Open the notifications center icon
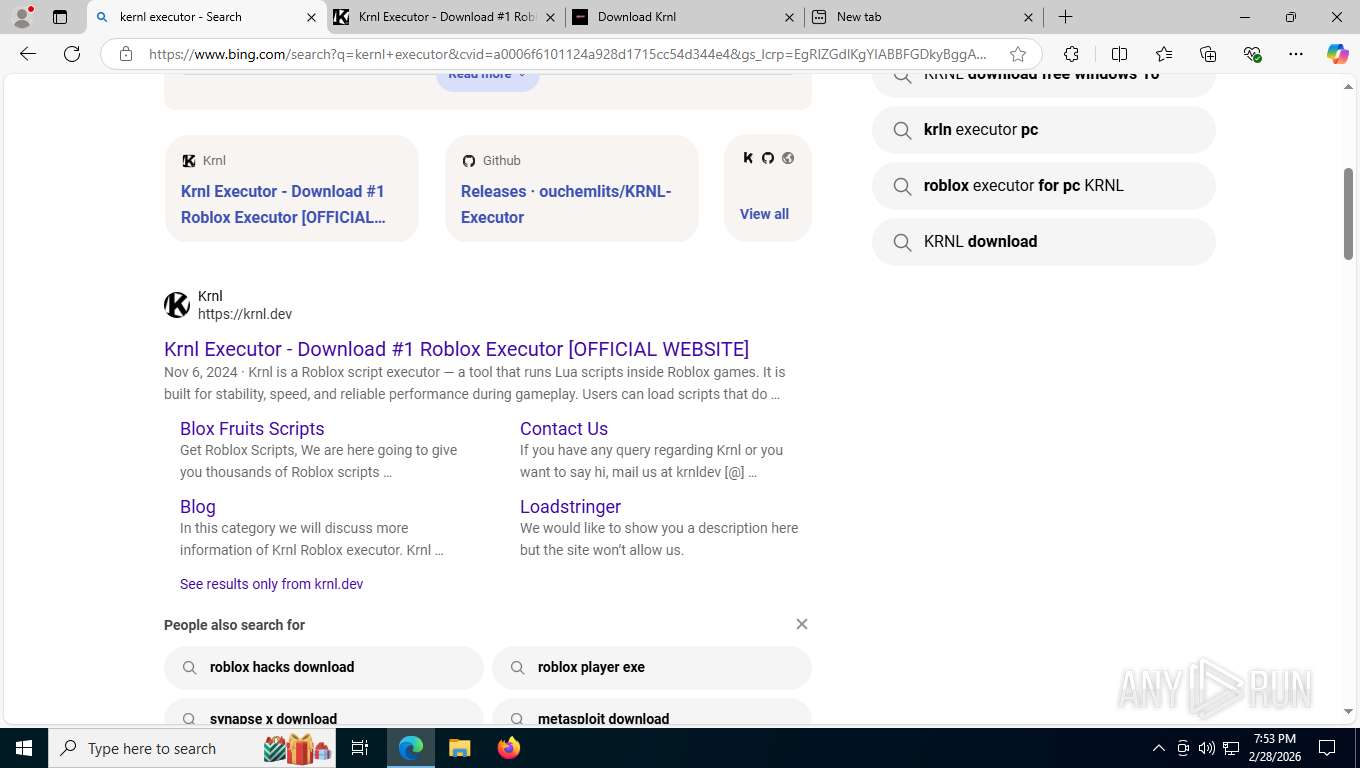The height and width of the screenshot is (768, 1360). pos(1327,748)
